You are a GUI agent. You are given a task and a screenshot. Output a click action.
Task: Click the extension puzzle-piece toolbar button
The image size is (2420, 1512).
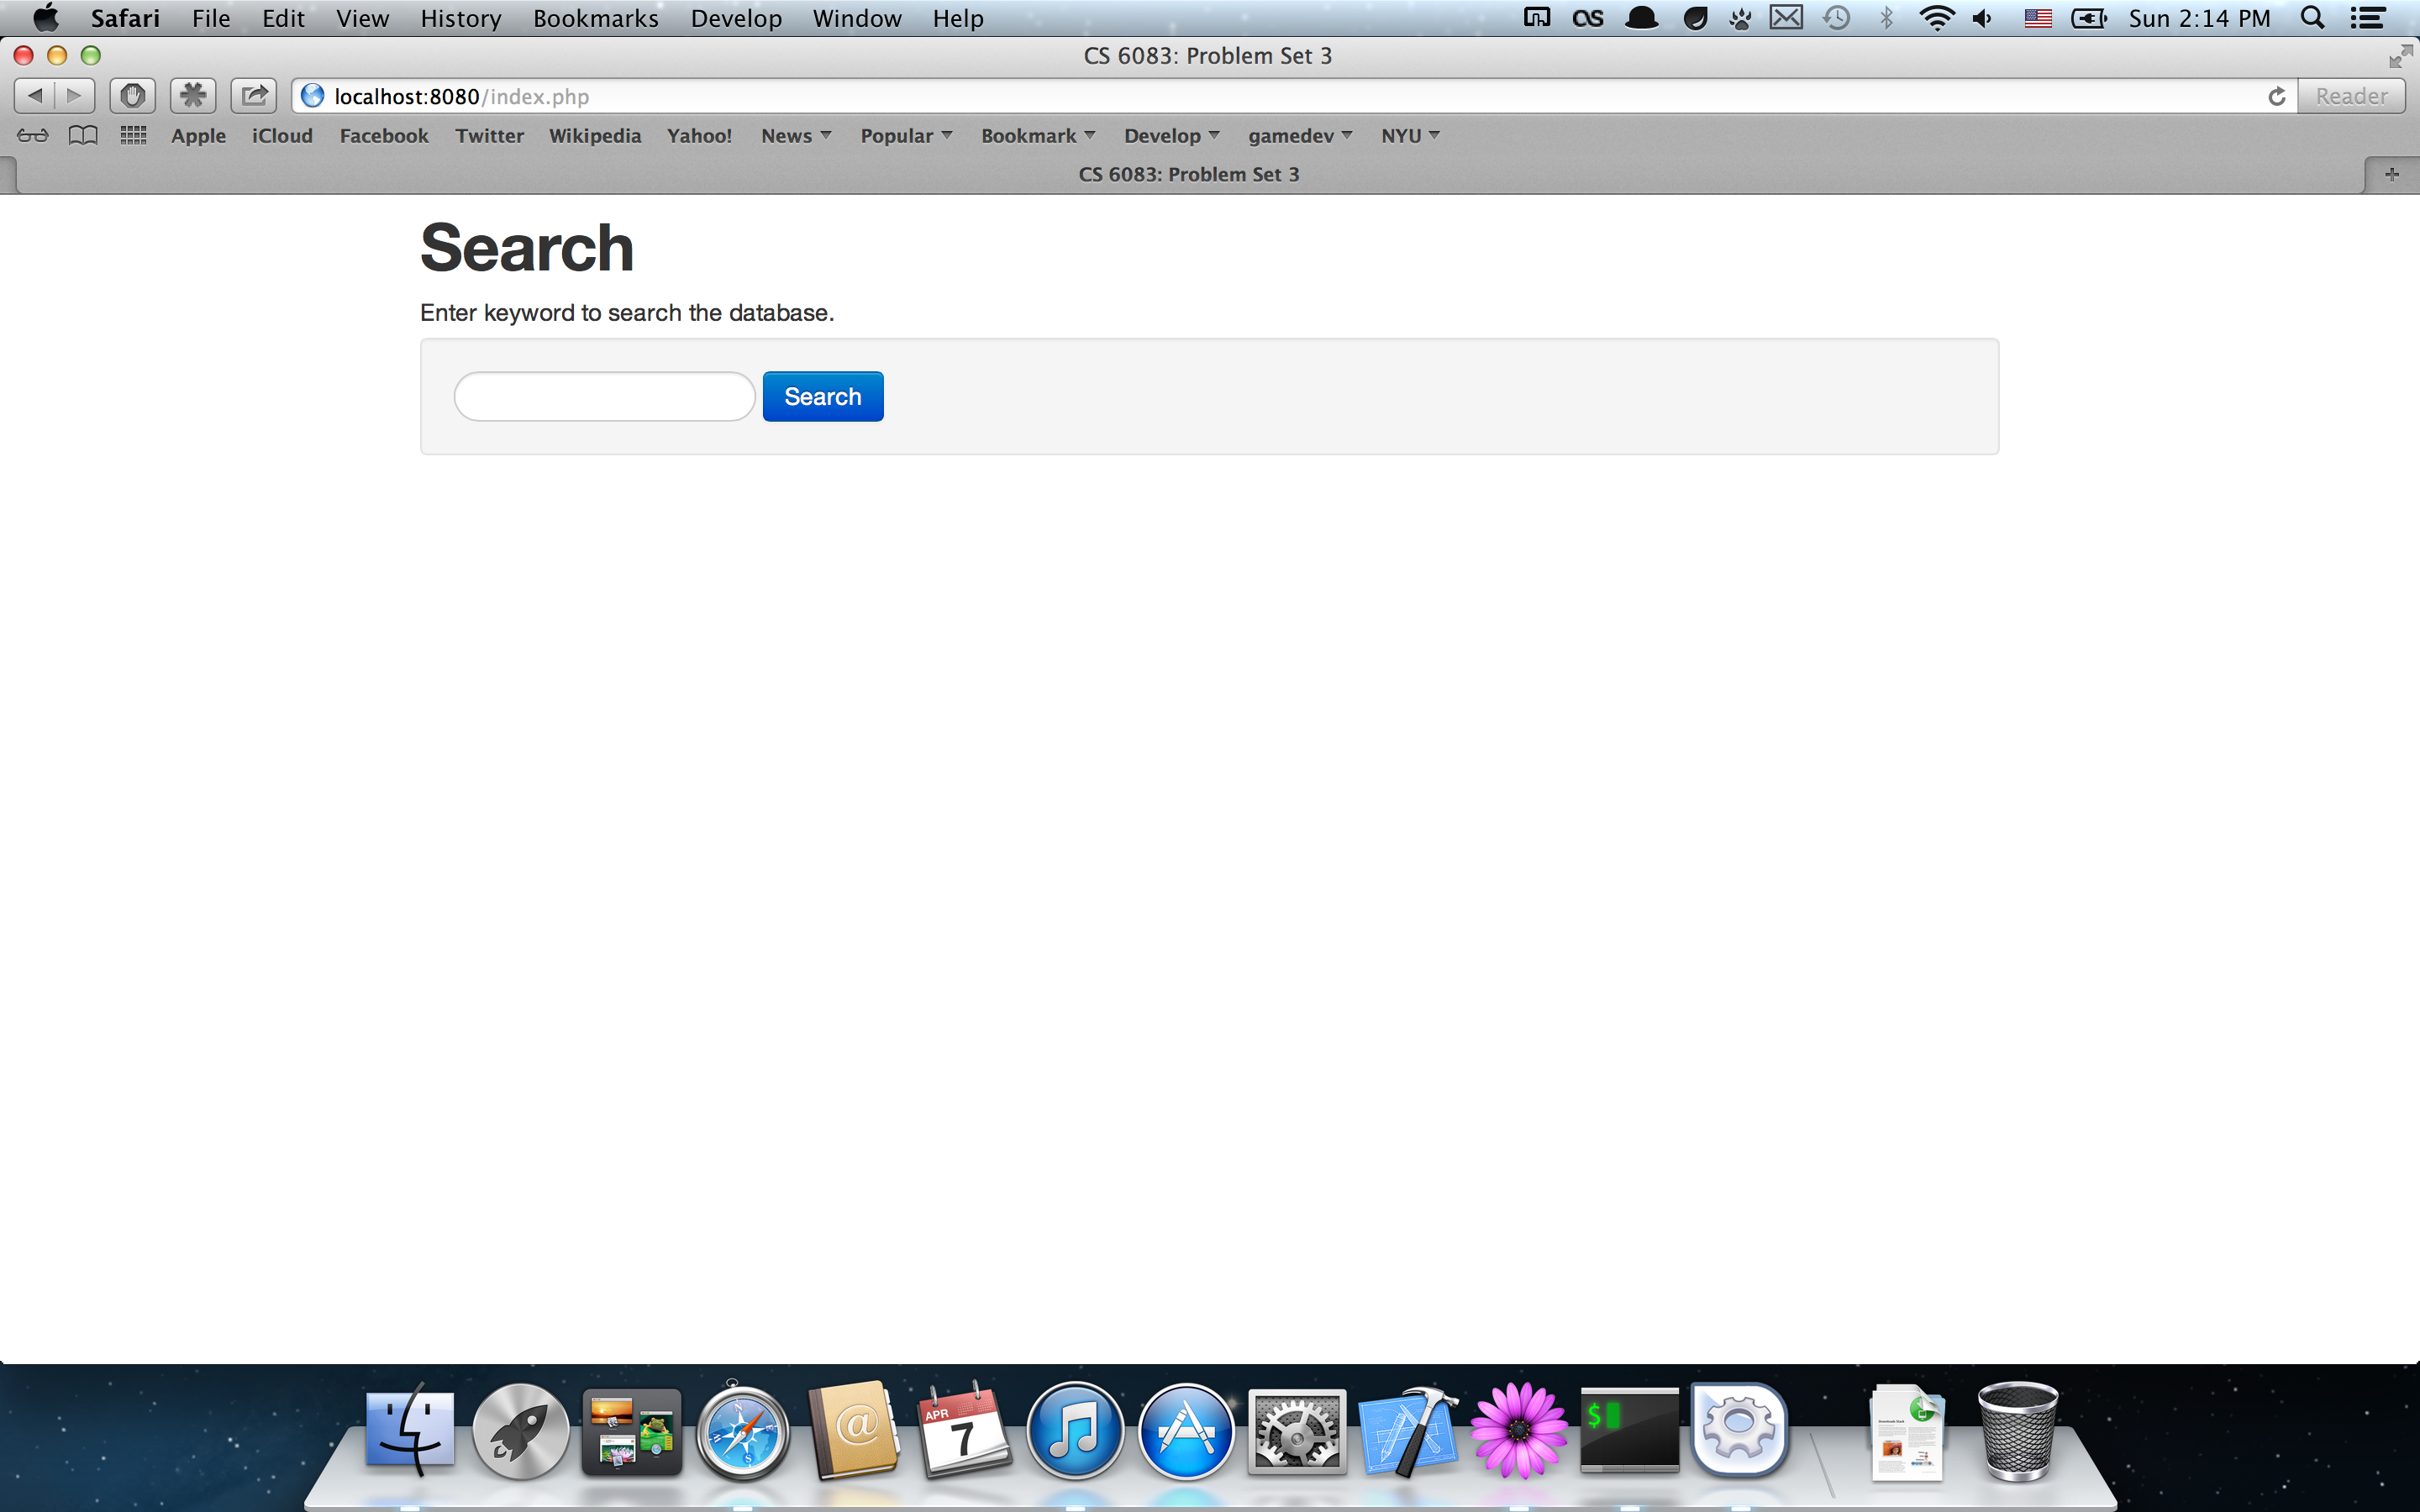pos(193,96)
